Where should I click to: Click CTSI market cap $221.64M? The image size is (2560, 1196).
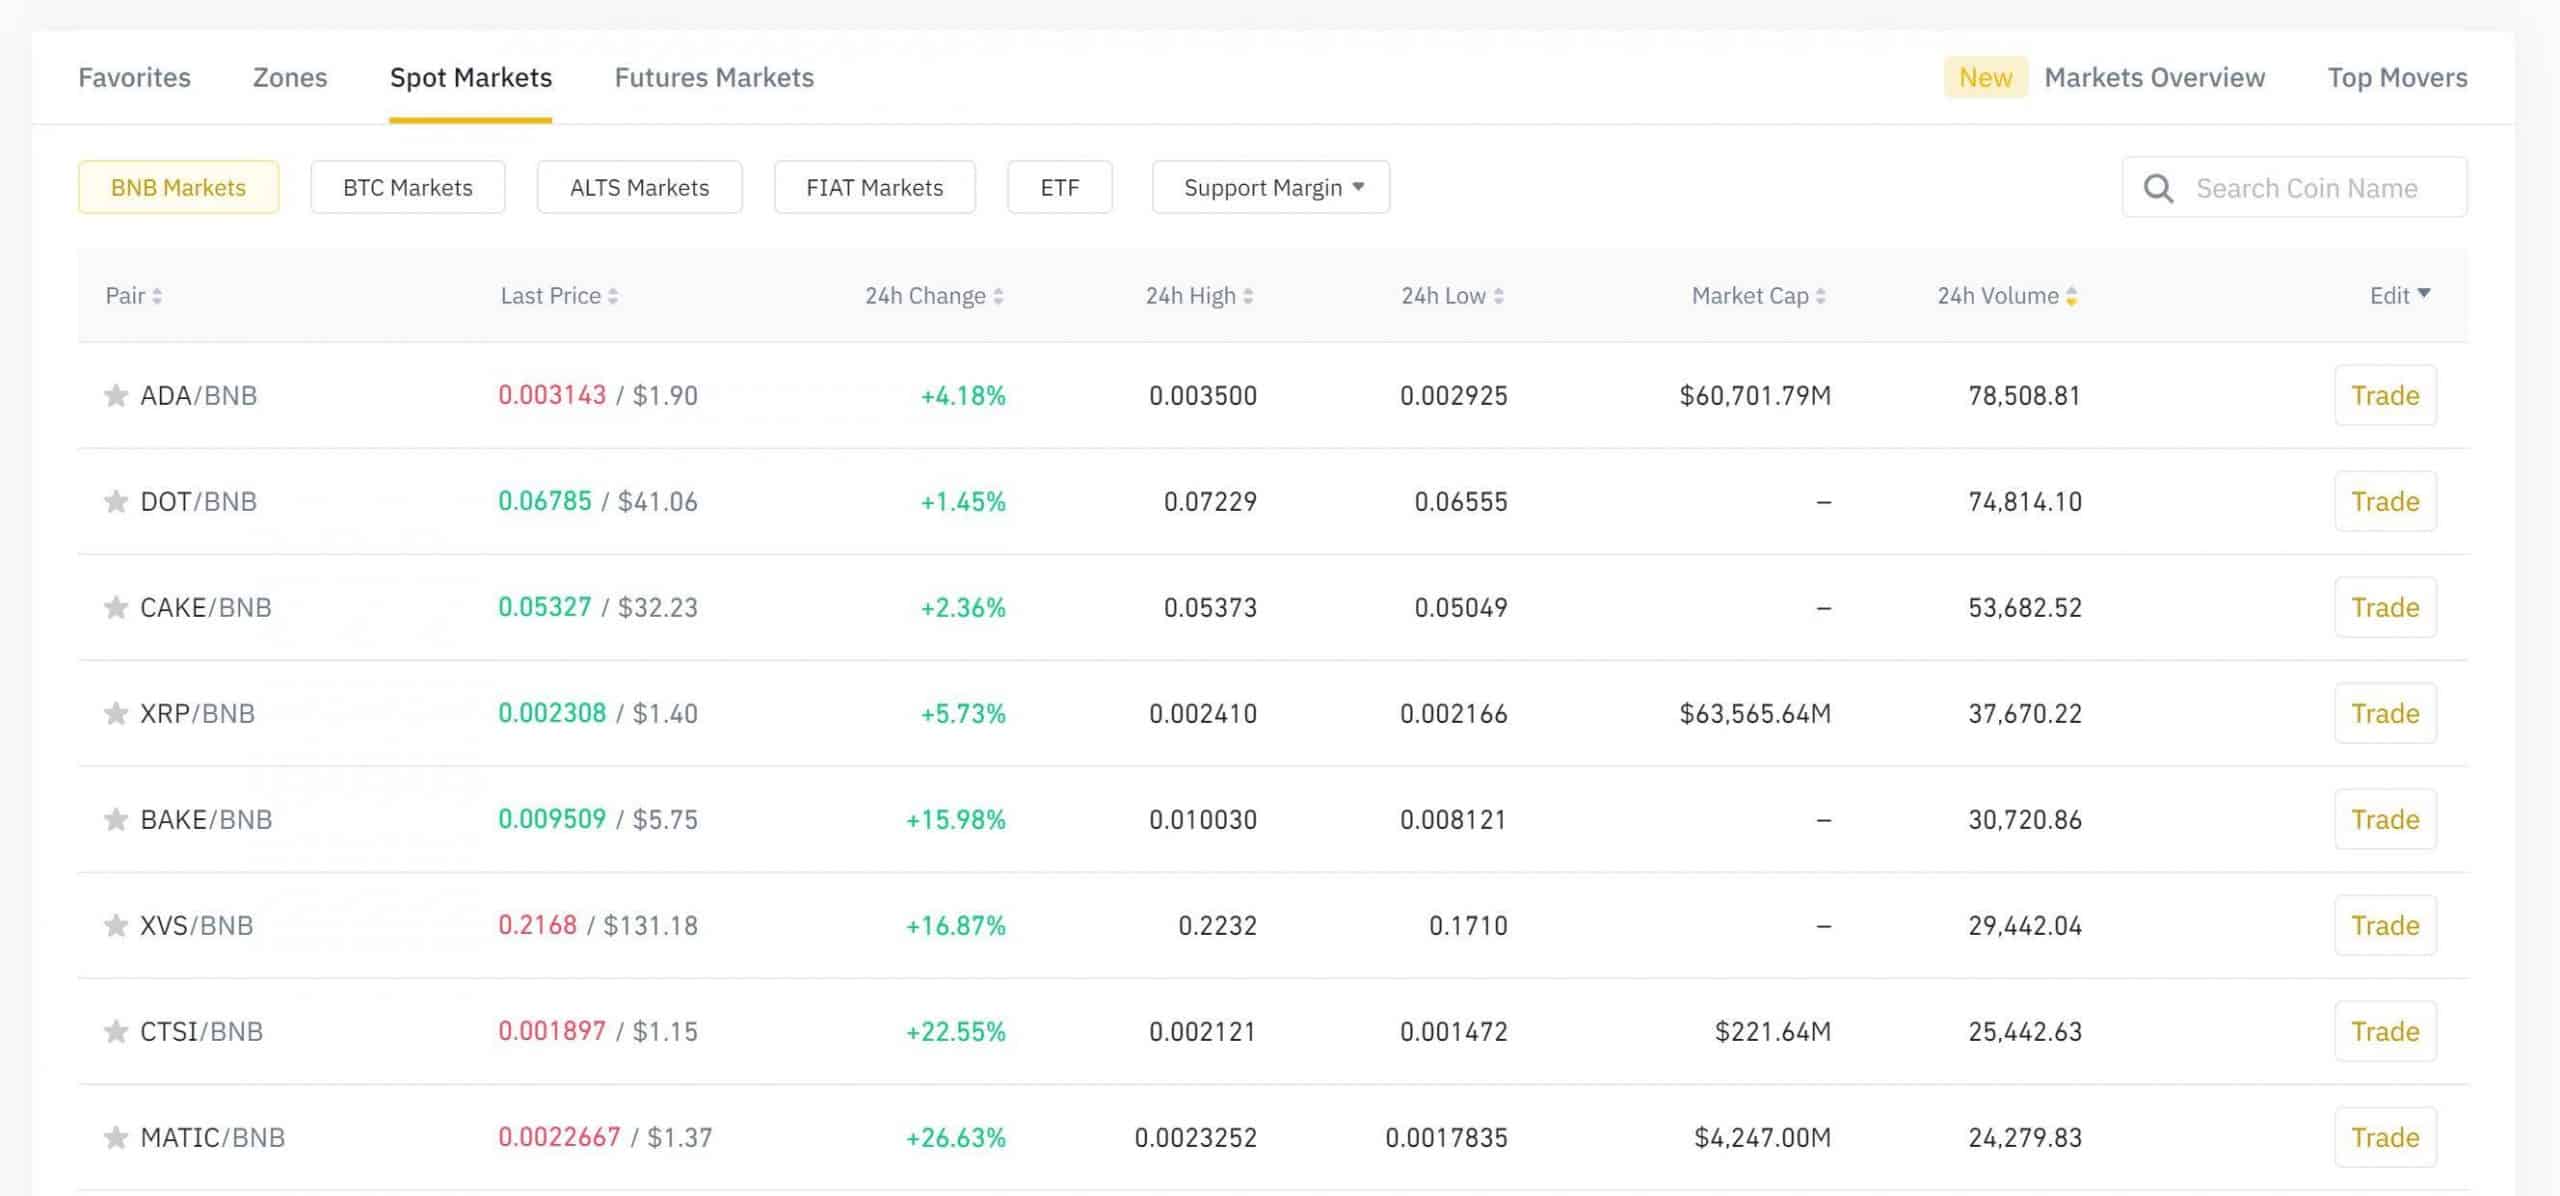pos(1773,1031)
